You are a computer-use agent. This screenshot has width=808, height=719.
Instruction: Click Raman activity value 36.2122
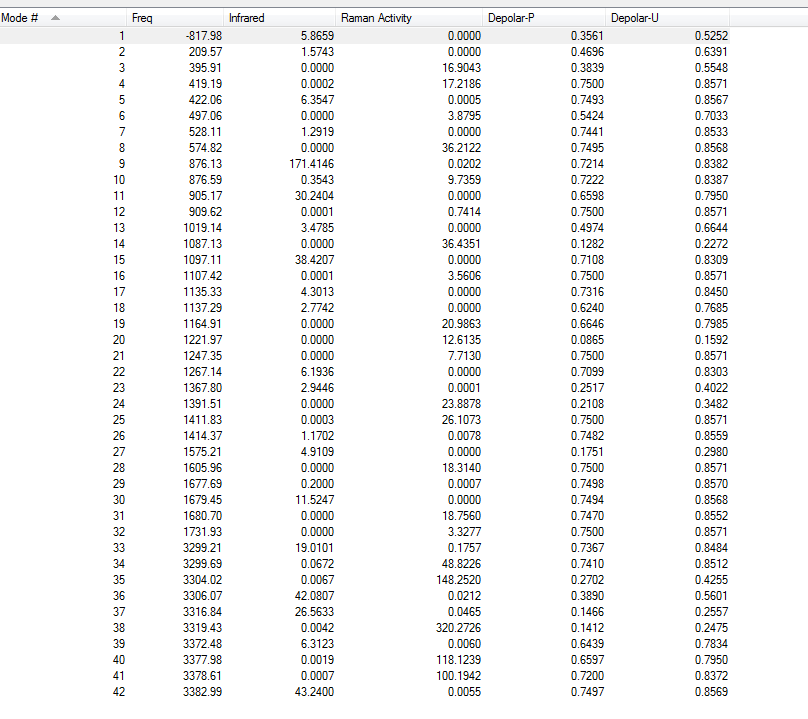[461, 147]
